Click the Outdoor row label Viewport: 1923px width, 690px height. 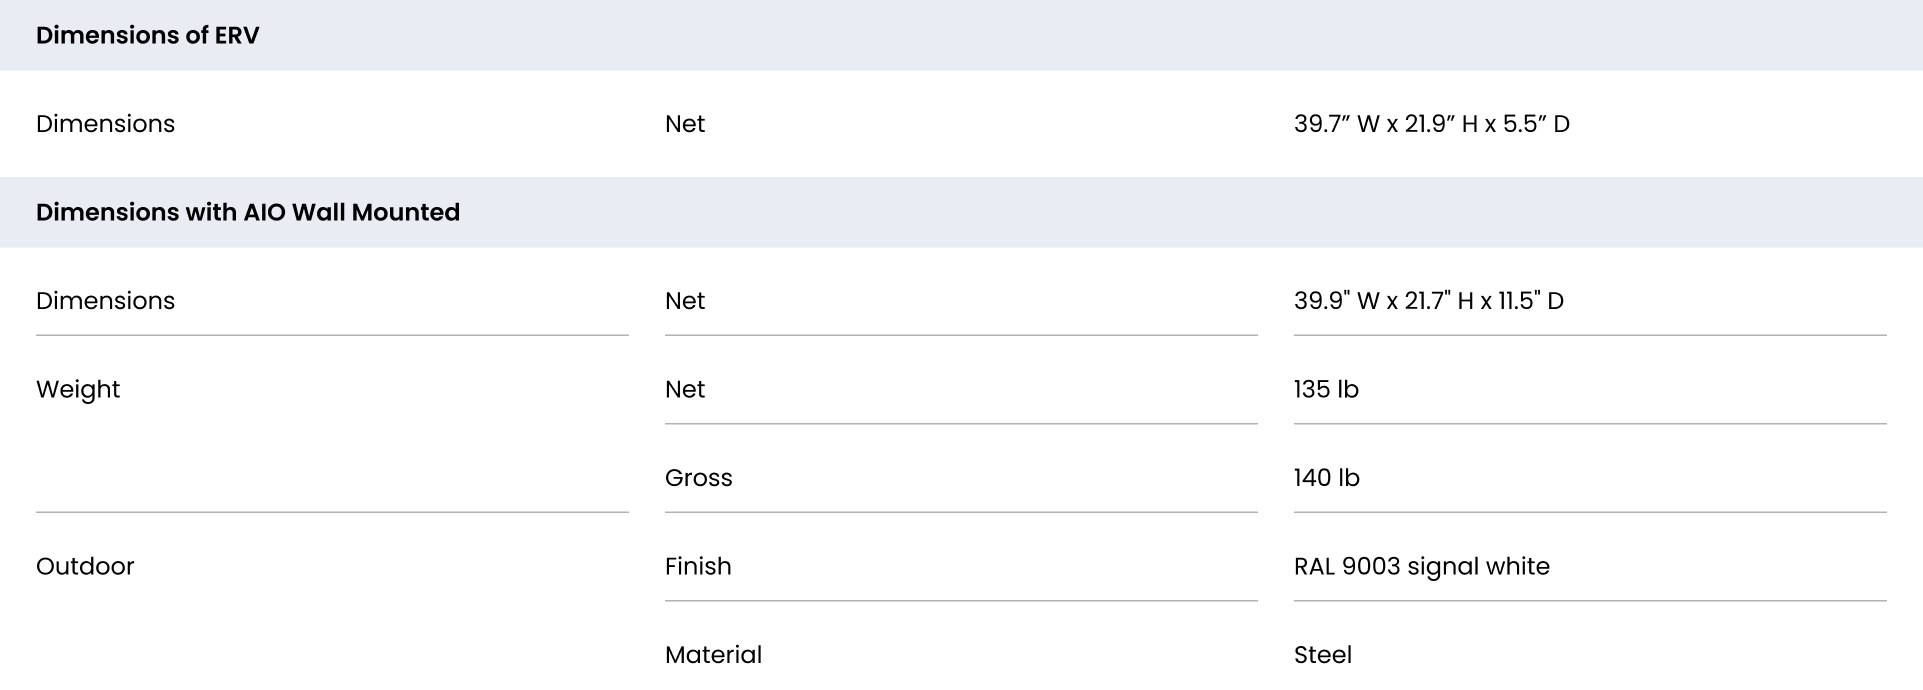(x=85, y=567)
